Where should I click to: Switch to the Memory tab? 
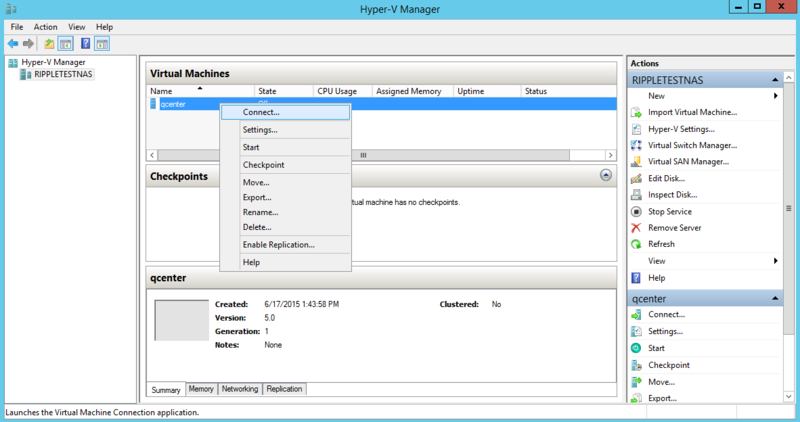[x=201, y=389]
